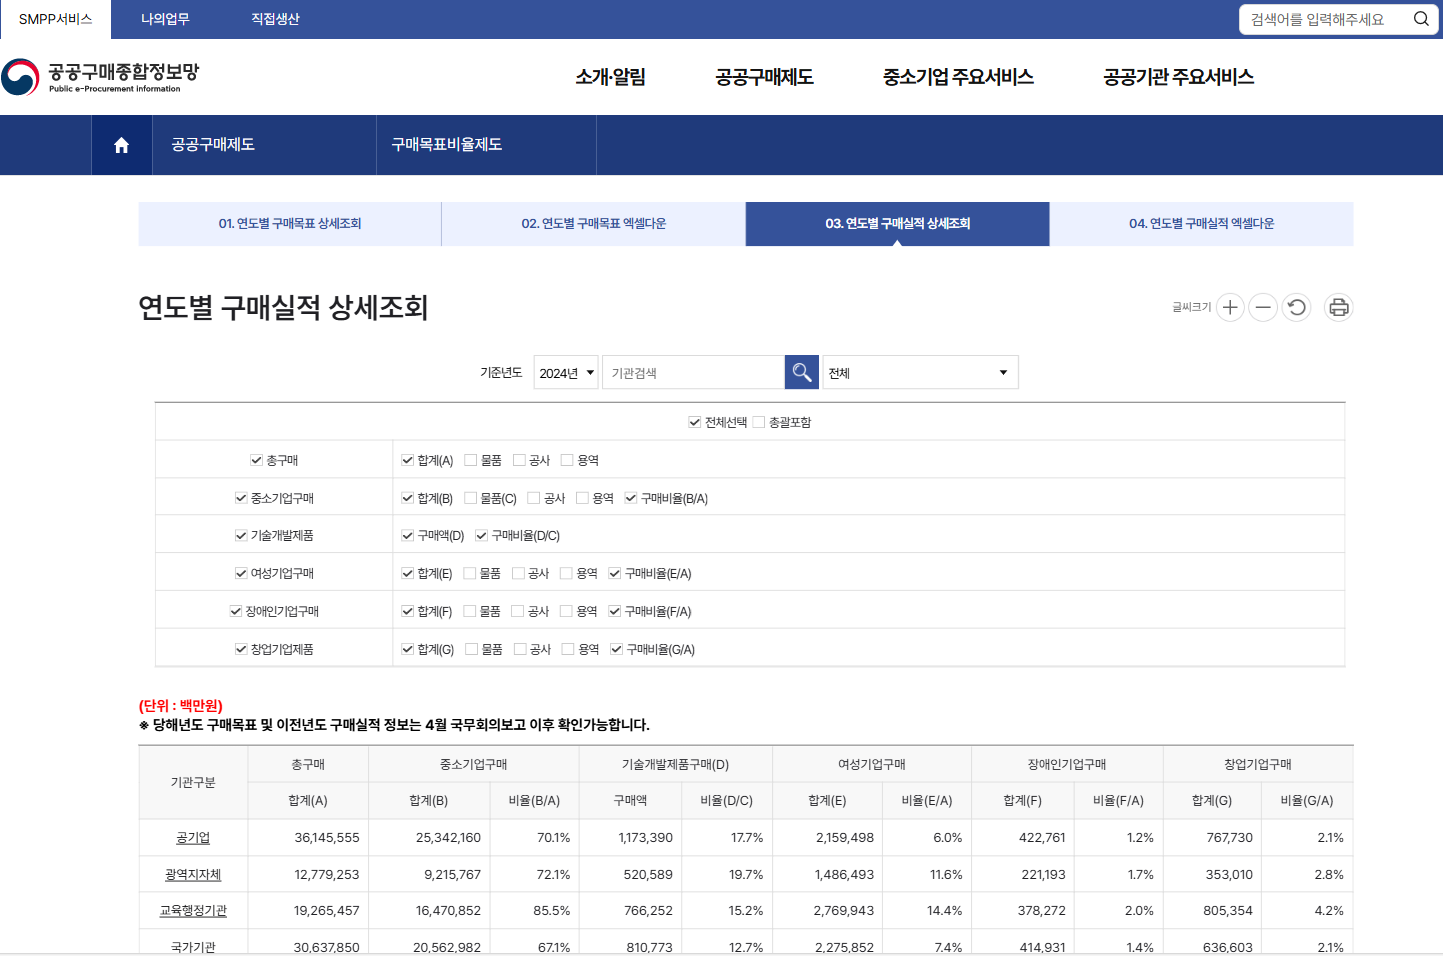Reset font size with refresh icon
The width and height of the screenshot is (1443, 956).
tap(1297, 307)
